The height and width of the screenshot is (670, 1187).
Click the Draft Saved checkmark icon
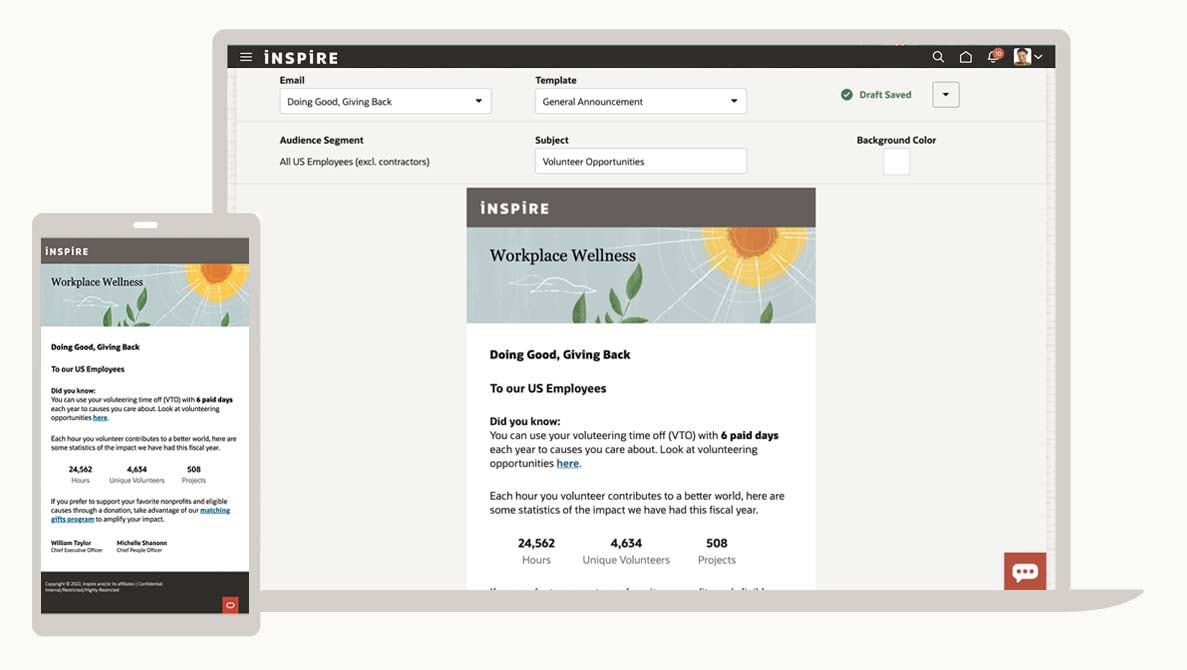(x=847, y=95)
